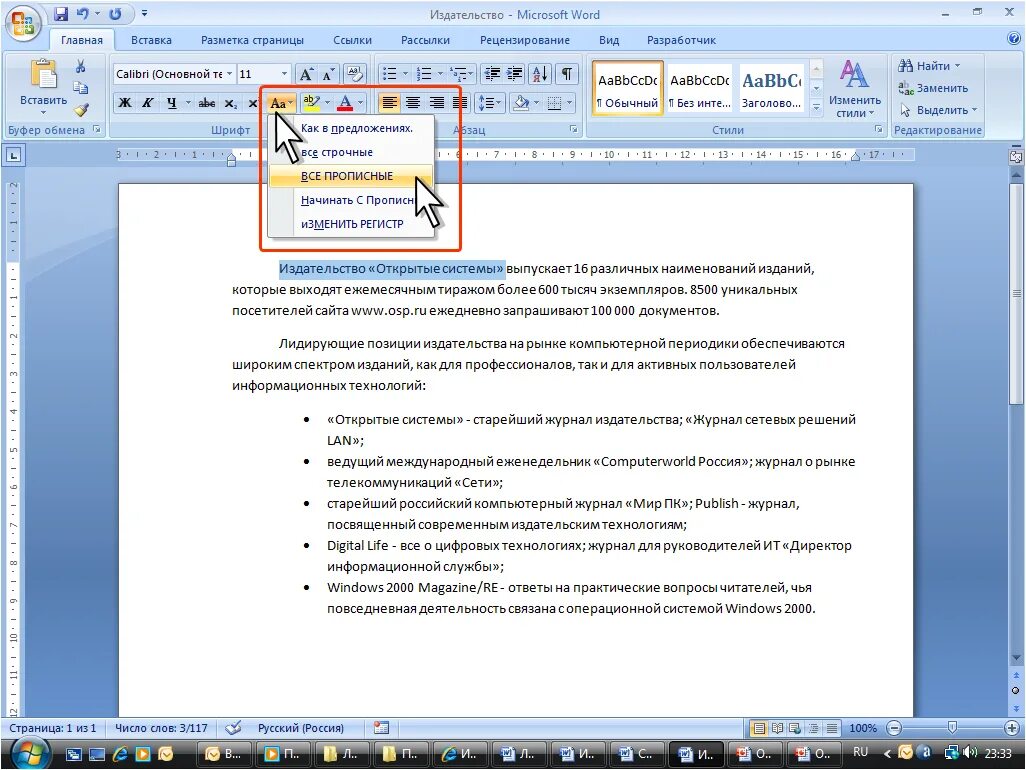Click the multilevel list icon
This screenshot has width=1026, height=770.
click(459, 73)
